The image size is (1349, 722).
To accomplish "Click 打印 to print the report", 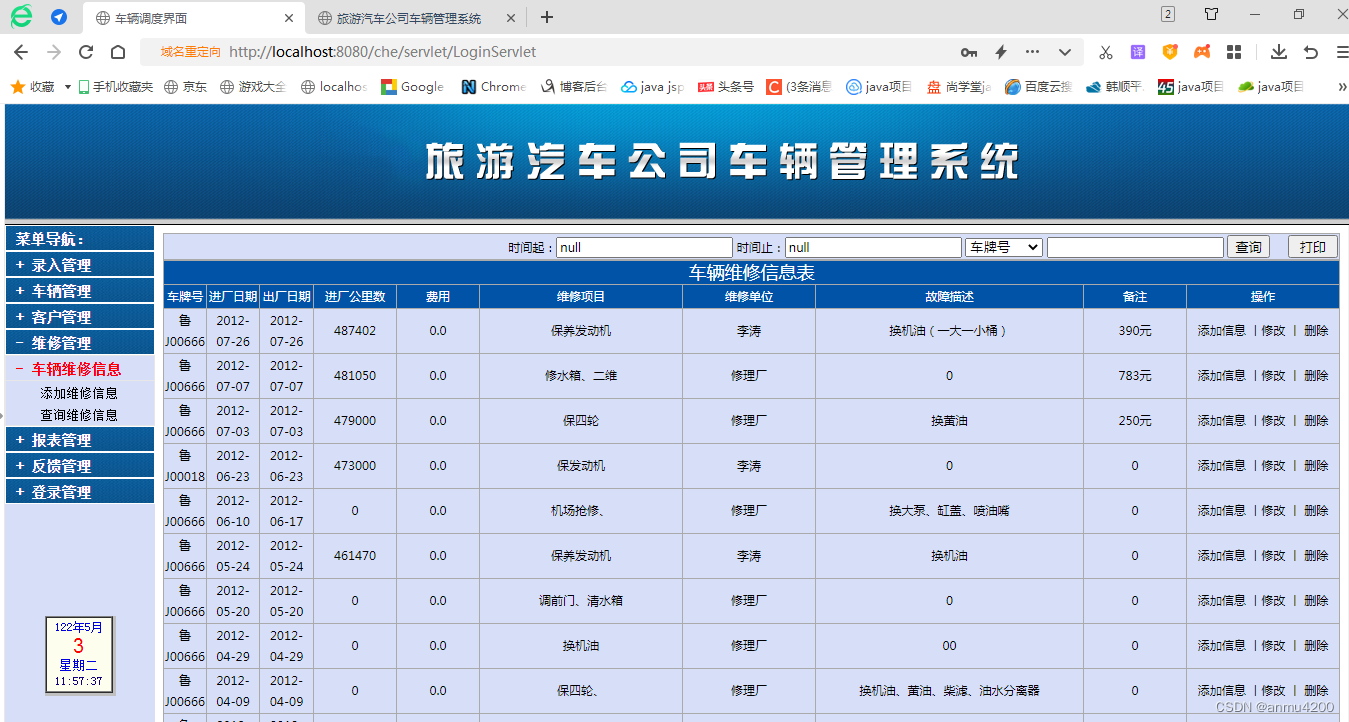I will (1311, 246).
